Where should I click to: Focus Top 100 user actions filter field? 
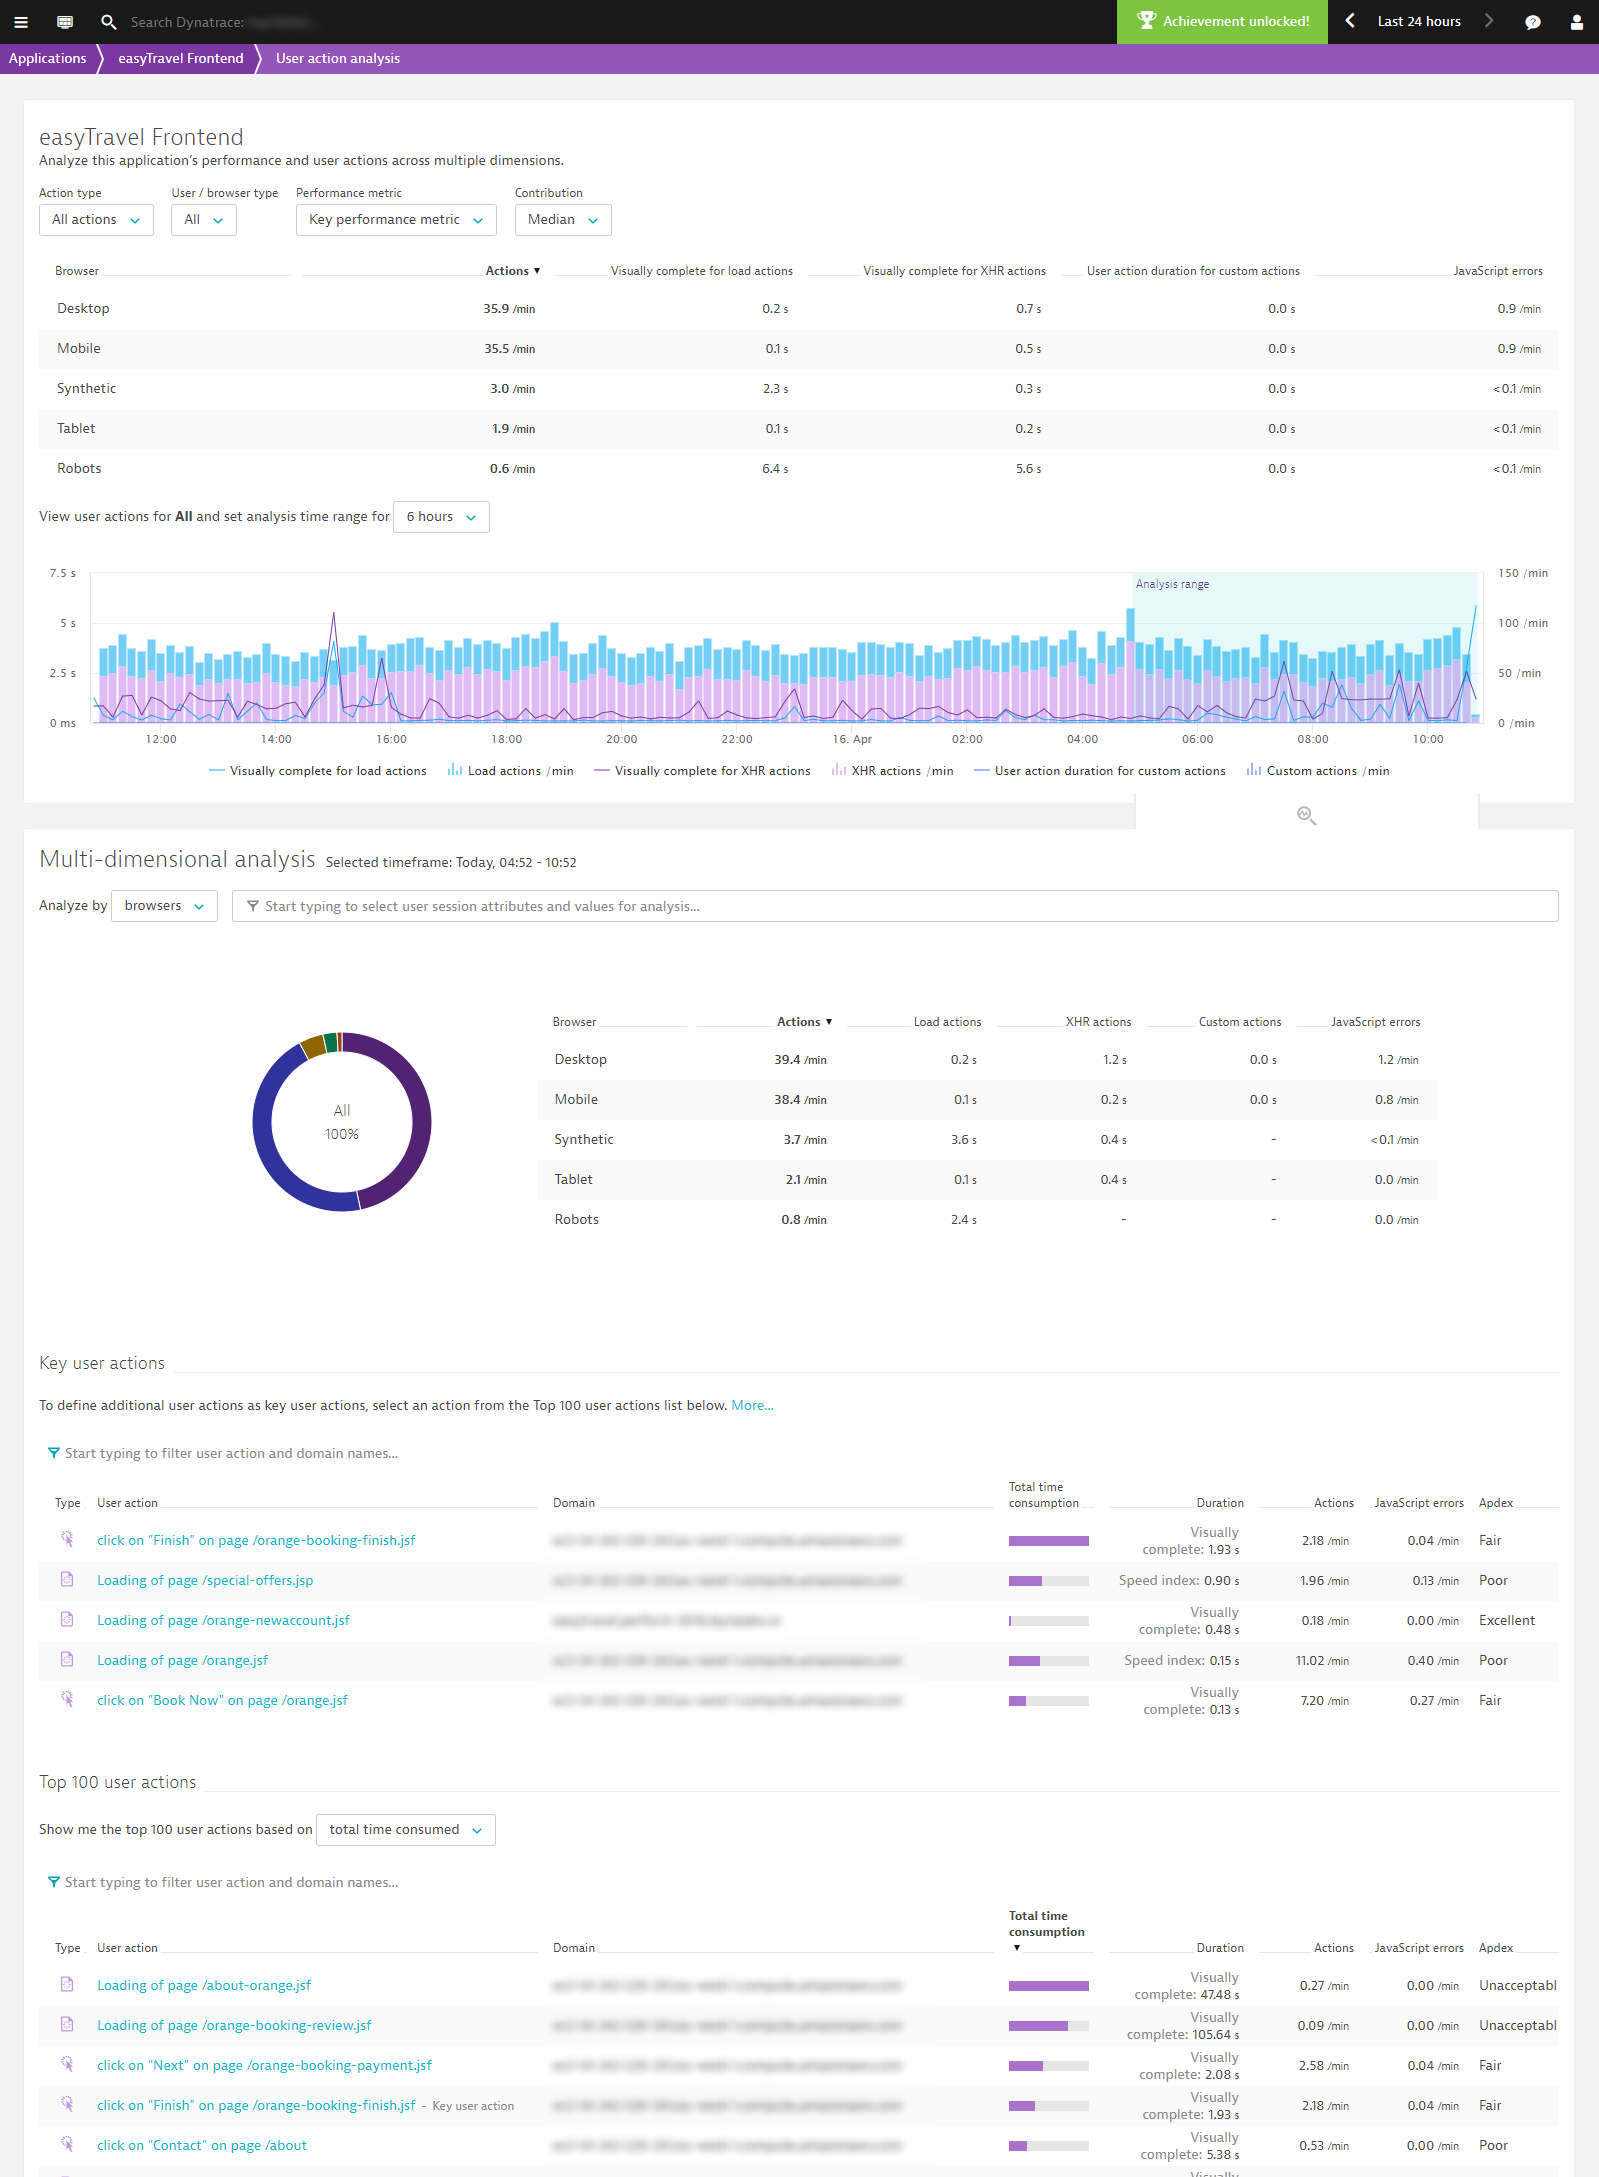tap(231, 1883)
